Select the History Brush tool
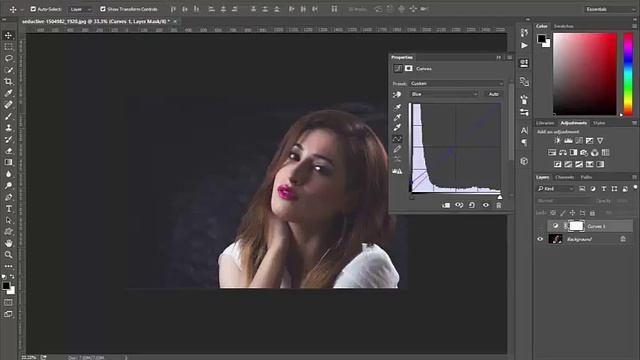 [8, 139]
